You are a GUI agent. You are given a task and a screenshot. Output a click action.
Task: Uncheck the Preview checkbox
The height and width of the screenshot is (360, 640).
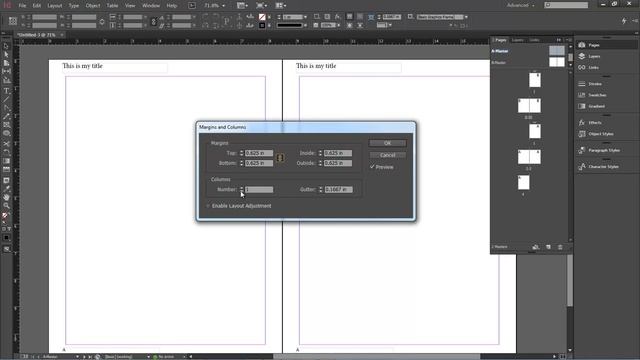point(372,167)
